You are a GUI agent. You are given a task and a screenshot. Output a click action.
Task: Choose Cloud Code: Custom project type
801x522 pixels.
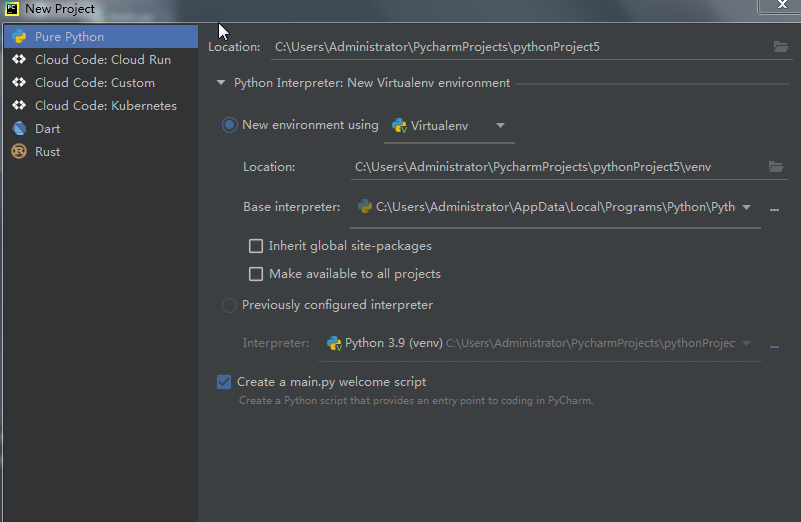point(101,83)
